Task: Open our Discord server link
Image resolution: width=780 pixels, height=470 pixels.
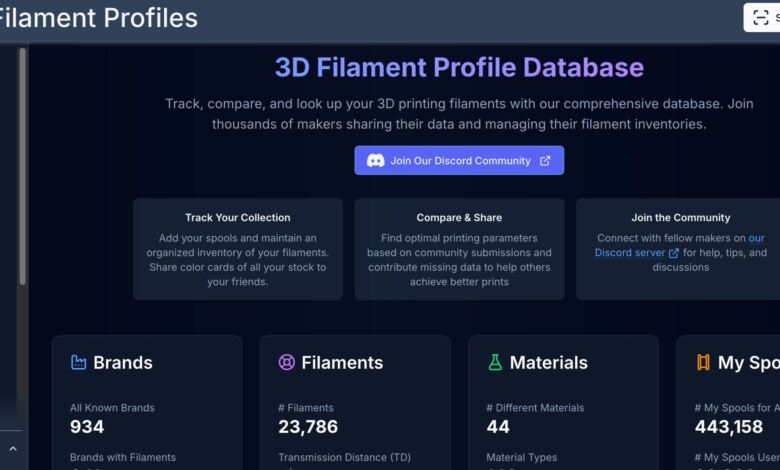Action: 630,253
